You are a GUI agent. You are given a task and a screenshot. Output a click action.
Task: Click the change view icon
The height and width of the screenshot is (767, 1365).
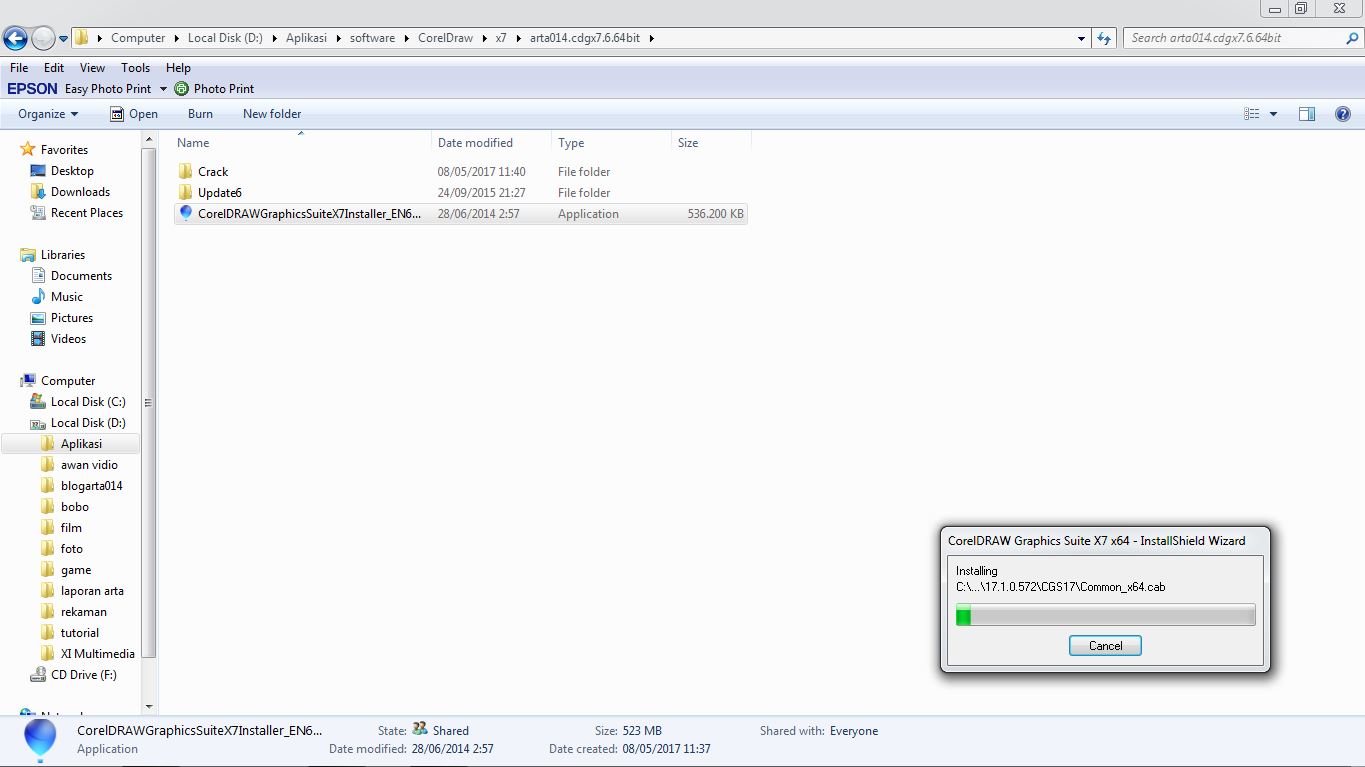tap(1251, 114)
